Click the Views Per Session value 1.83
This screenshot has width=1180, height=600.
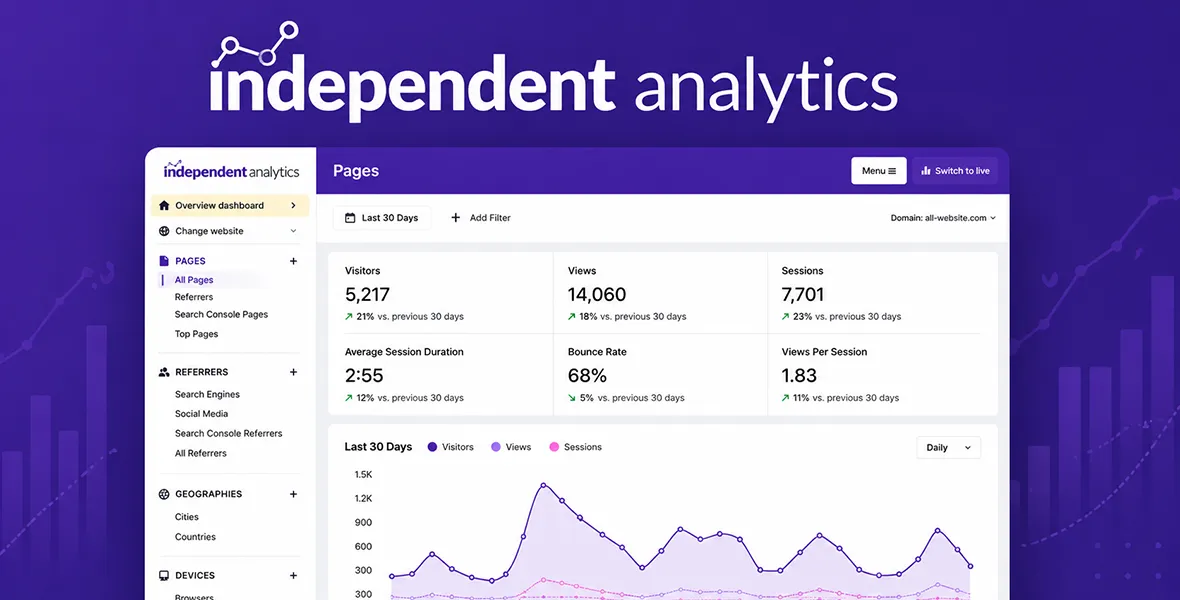[x=799, y=376]
